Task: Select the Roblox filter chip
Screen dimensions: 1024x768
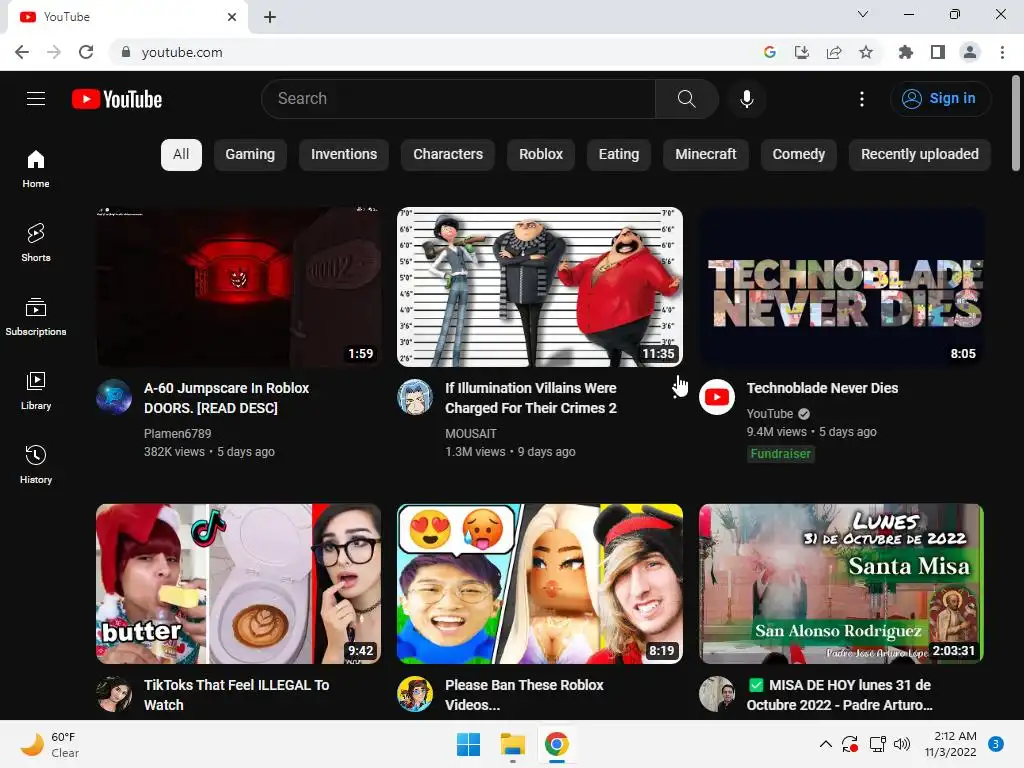Action: coord(541,154)
